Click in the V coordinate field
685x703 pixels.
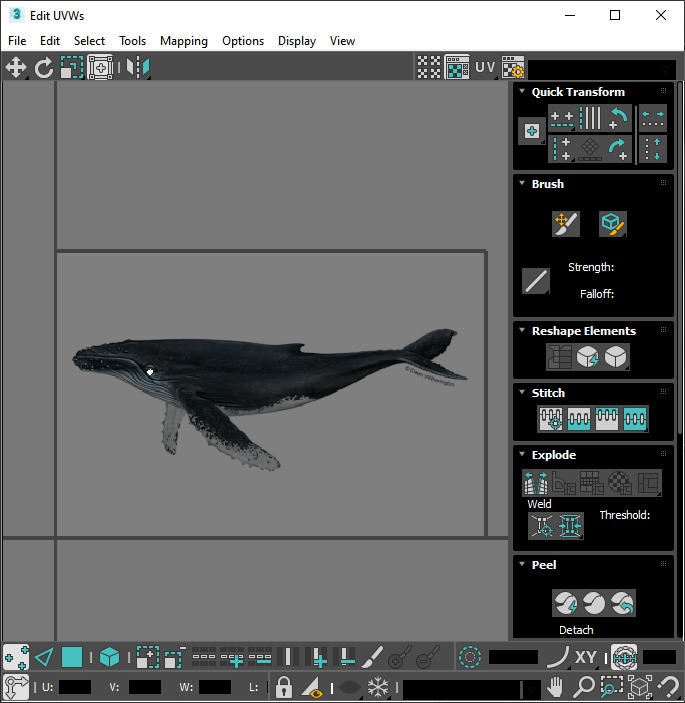tap(145, 686)
